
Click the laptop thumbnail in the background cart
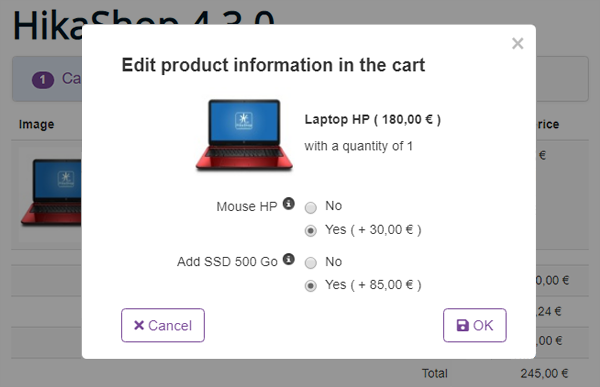coord(51,192)
